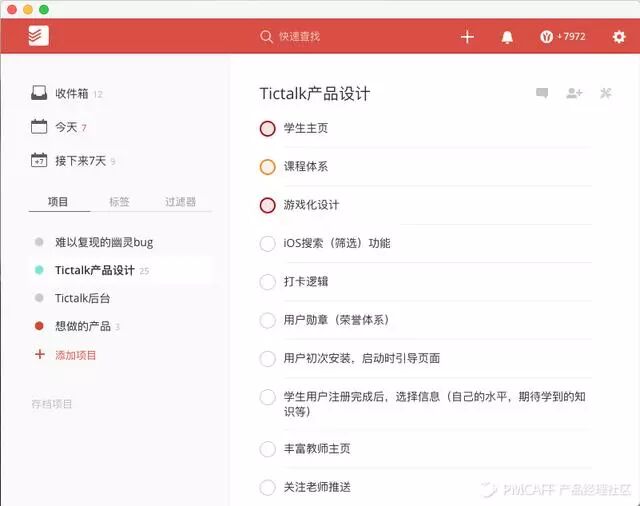This screenshot has height=506, width=640.
Task: Select project 想做的产品
Action: pyautogui.click(x=83, y=326)
